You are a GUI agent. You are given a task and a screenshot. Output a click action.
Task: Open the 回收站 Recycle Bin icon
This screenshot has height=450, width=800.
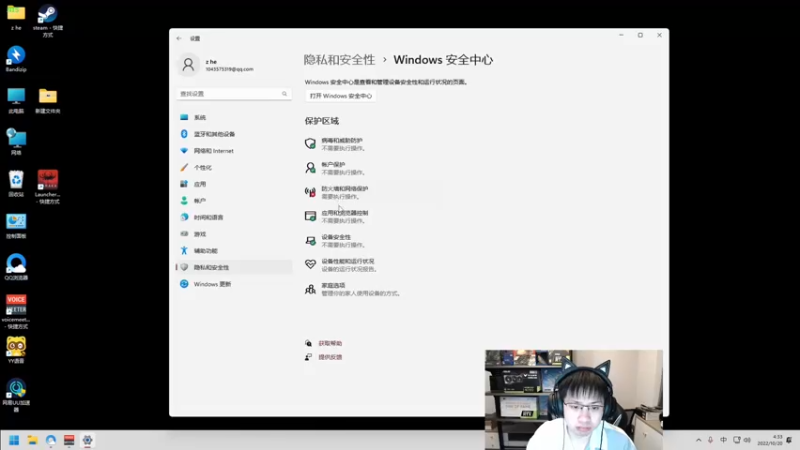16,184
